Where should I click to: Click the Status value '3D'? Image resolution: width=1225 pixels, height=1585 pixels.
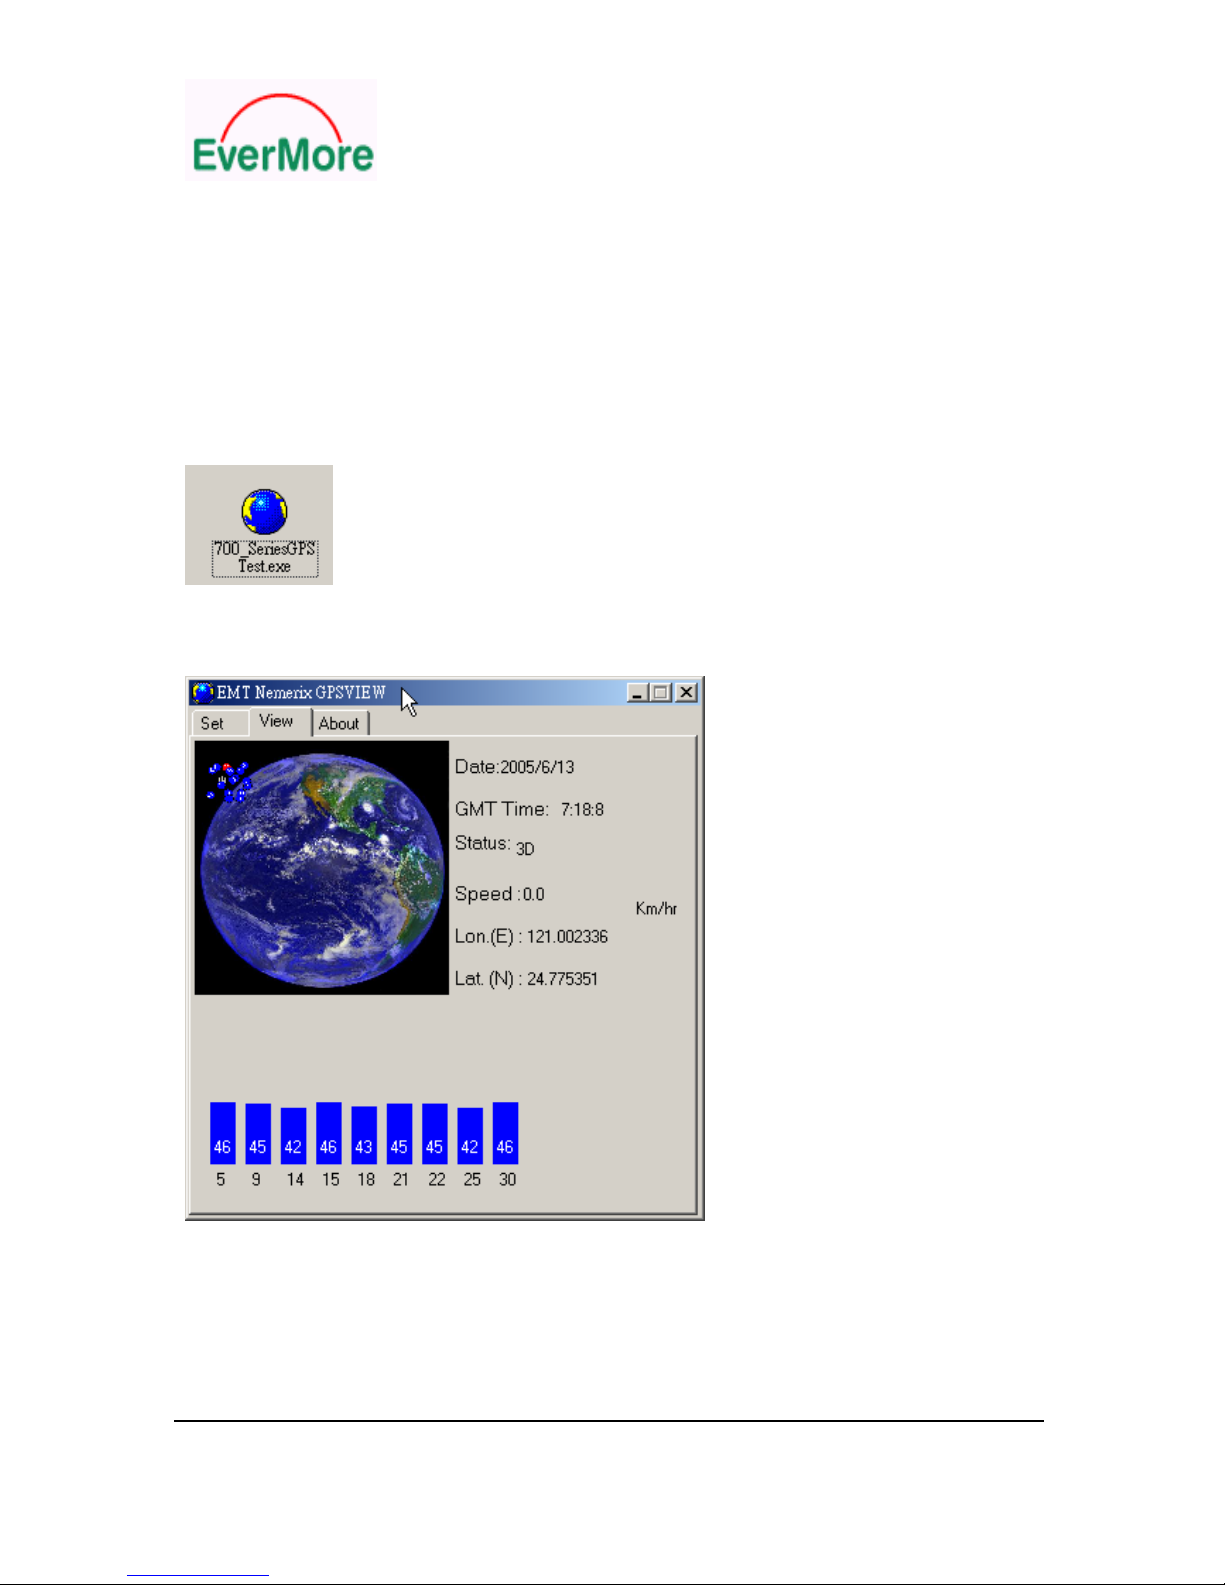pos(525,849)
